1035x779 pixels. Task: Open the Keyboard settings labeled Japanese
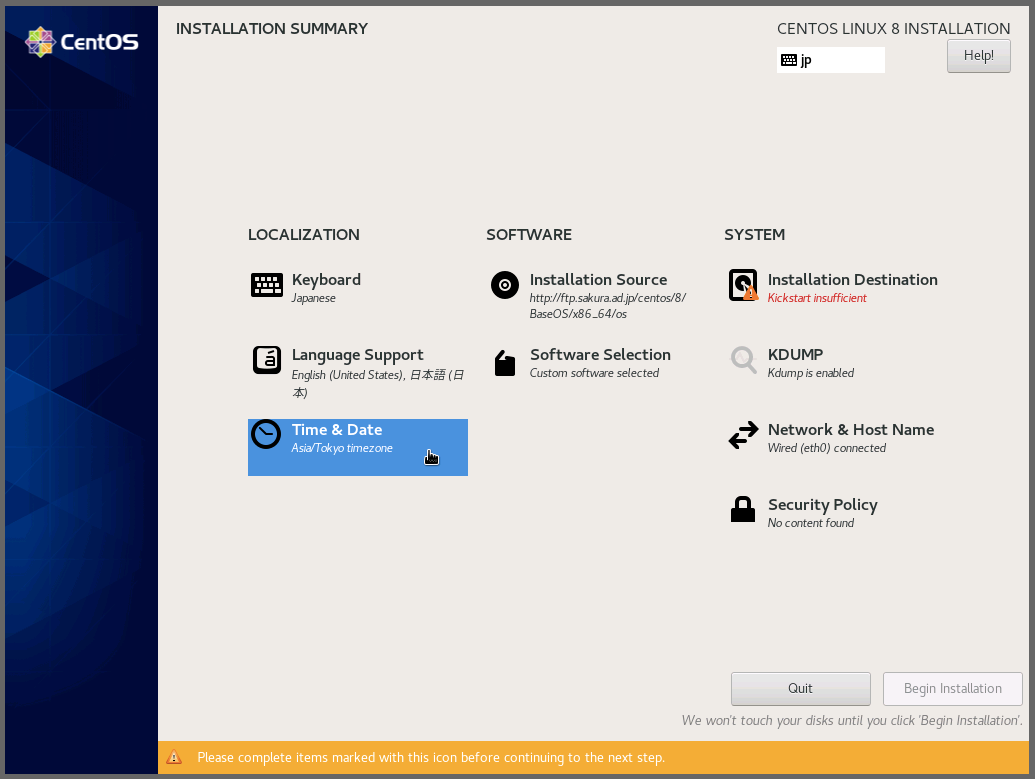[x=326, y=280]
